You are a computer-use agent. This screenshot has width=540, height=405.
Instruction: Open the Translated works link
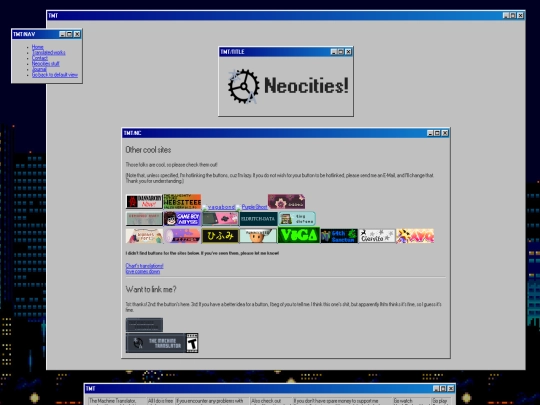point(49,53)
